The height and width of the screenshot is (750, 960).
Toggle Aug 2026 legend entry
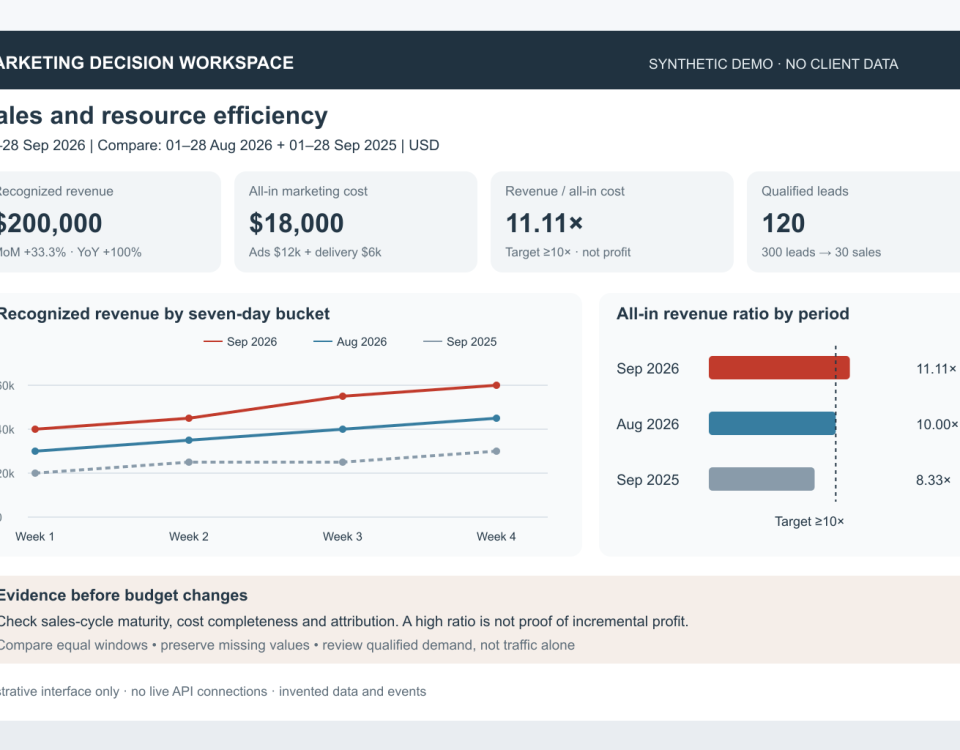click(350, 342)
